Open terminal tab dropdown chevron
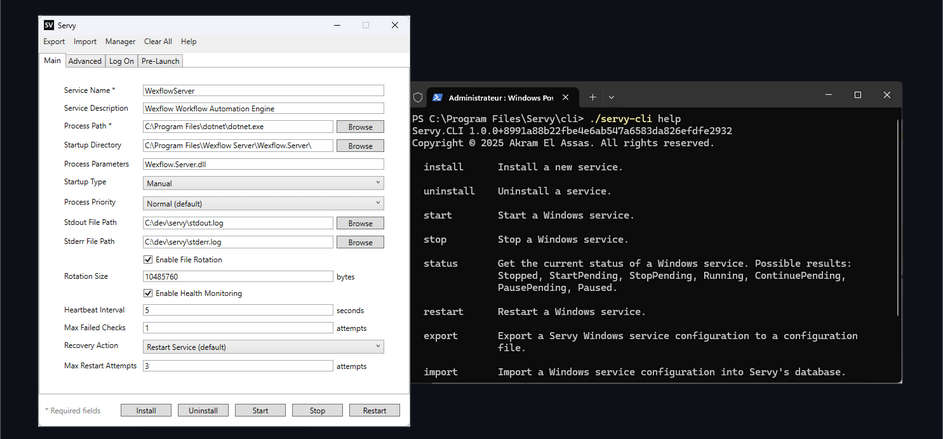This screenshot has width=943, height=439. 611,97
